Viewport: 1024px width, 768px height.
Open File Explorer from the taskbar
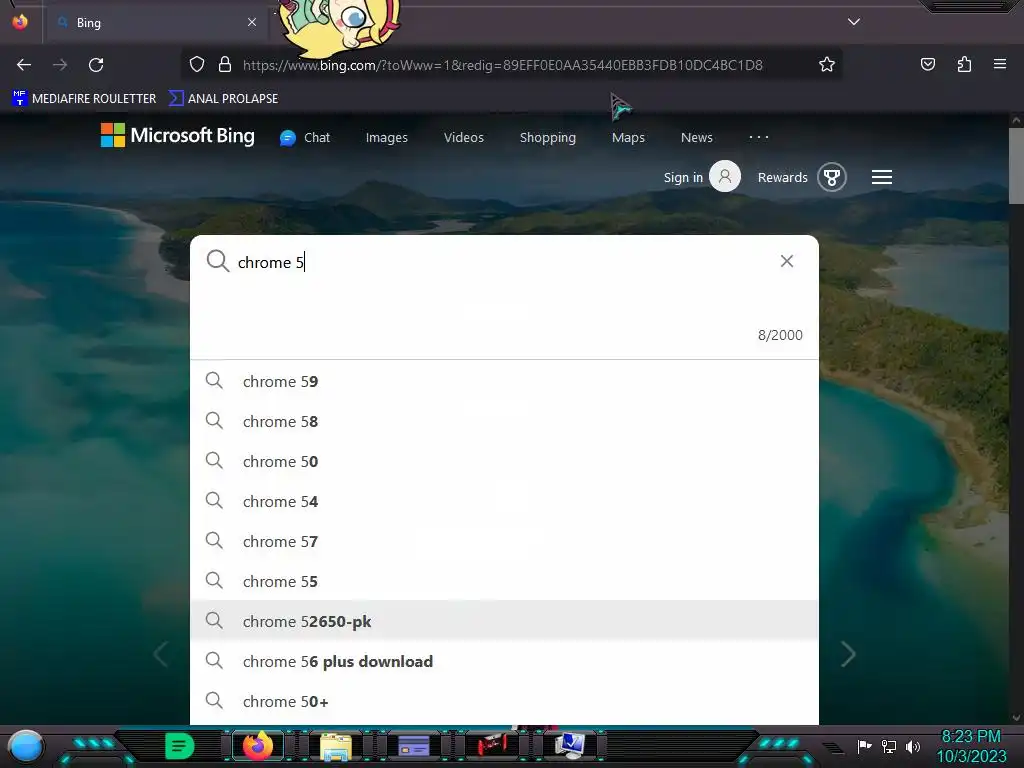336,746
